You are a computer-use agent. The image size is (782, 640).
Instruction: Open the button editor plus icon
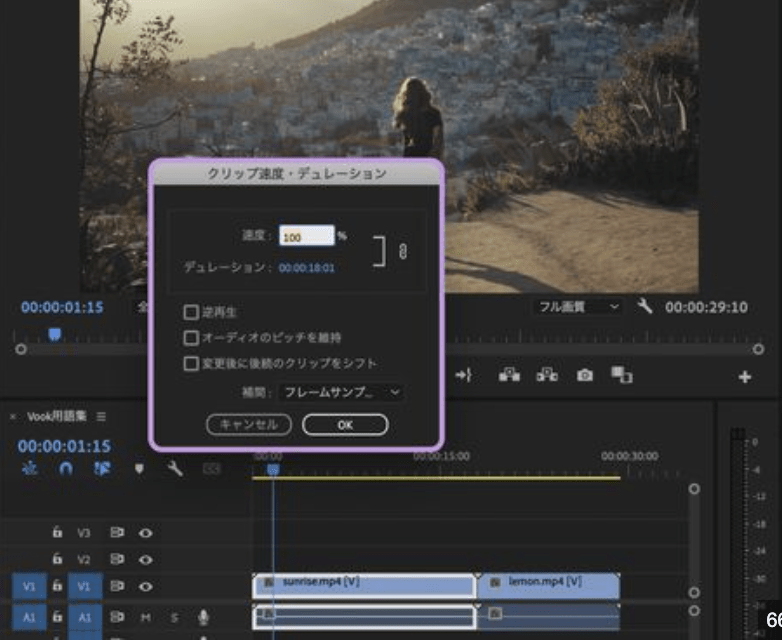[745, 377]
